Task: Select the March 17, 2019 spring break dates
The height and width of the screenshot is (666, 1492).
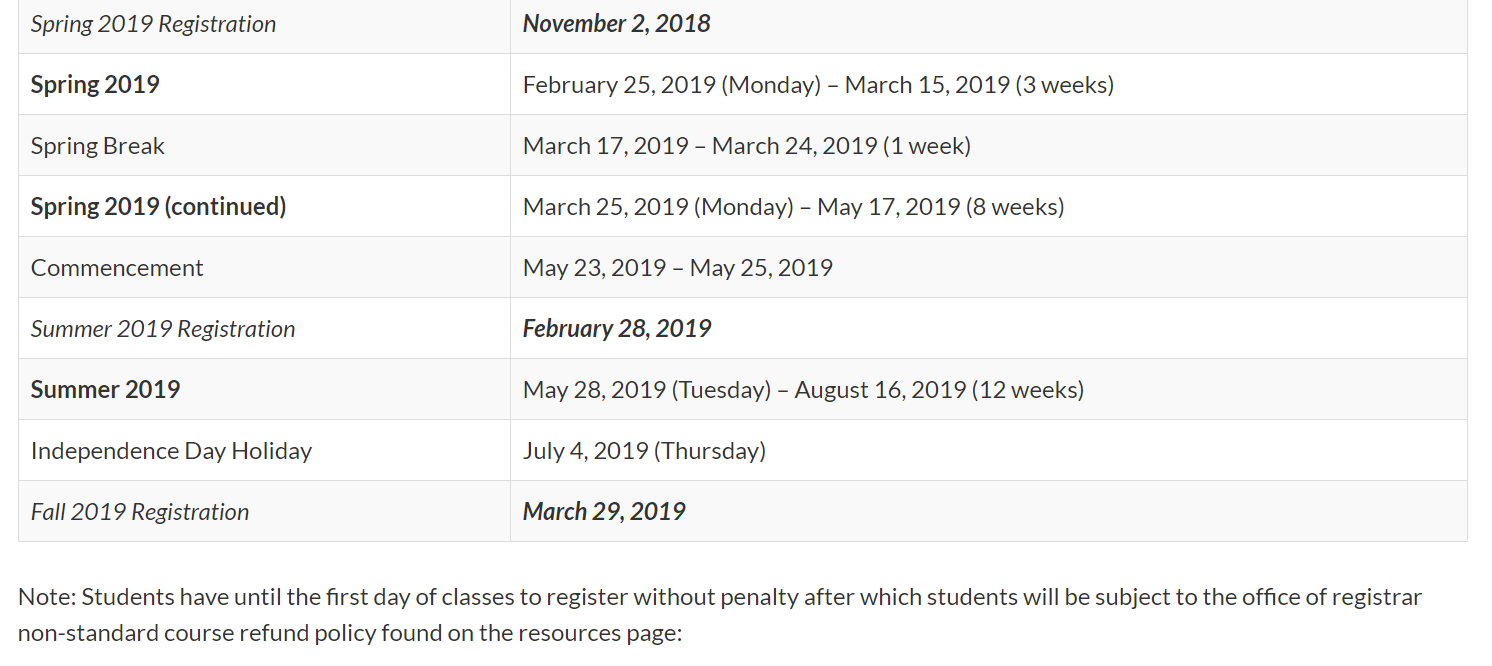Action: (746, 146)
